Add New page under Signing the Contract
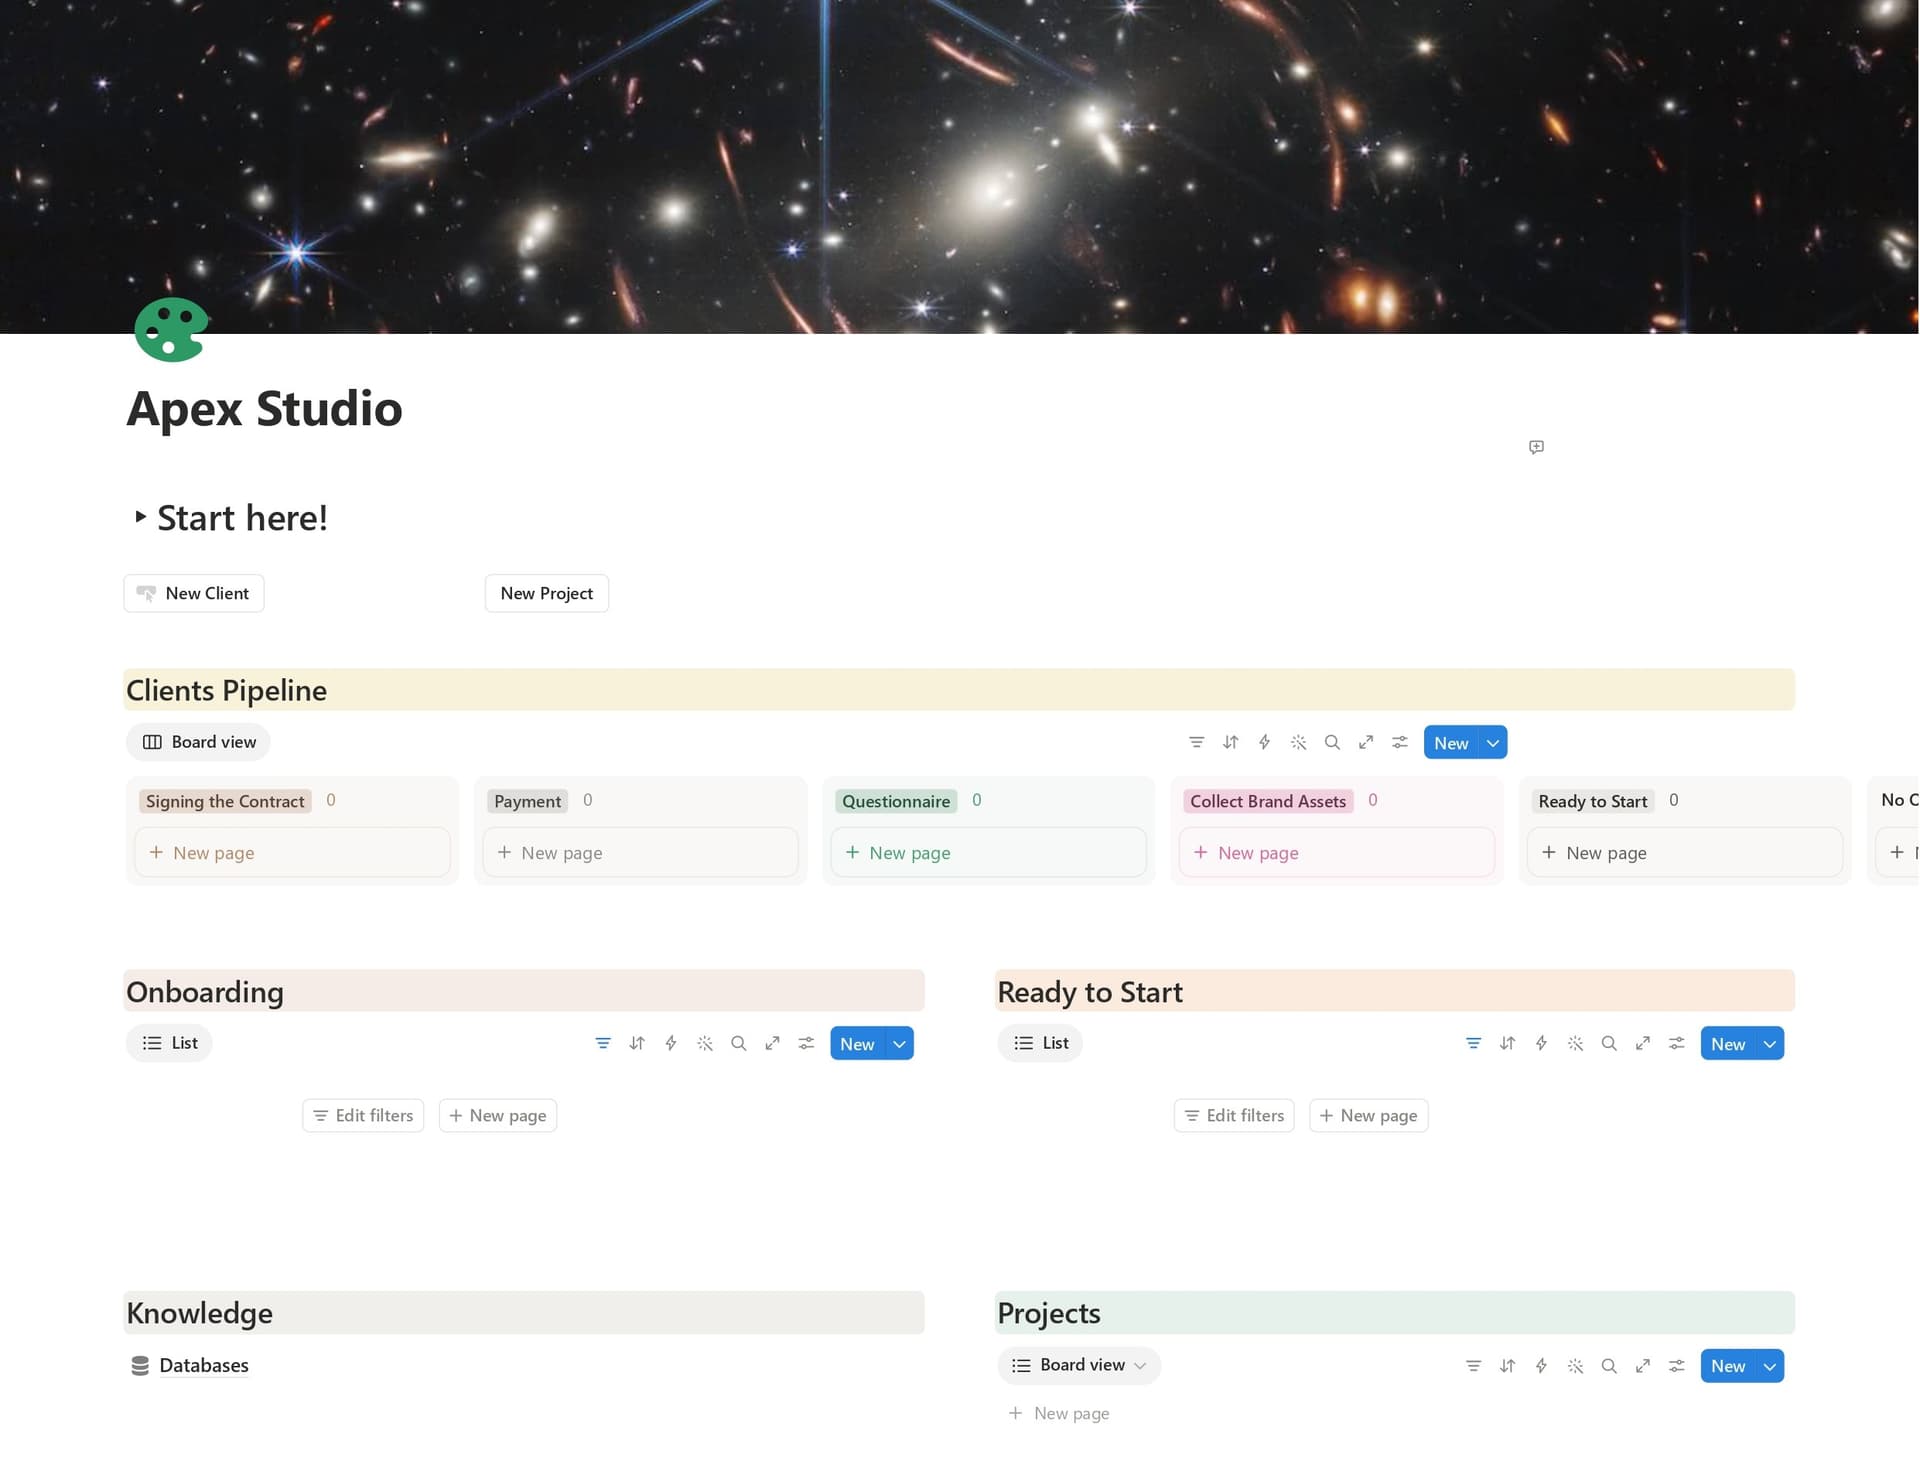This screenshot has width=1920, height=1484. coord(292,852)
